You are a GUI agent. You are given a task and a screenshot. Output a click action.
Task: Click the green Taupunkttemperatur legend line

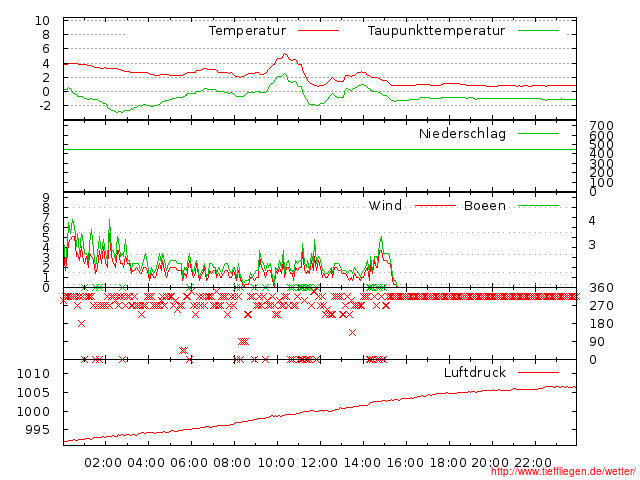pos(538,31)
